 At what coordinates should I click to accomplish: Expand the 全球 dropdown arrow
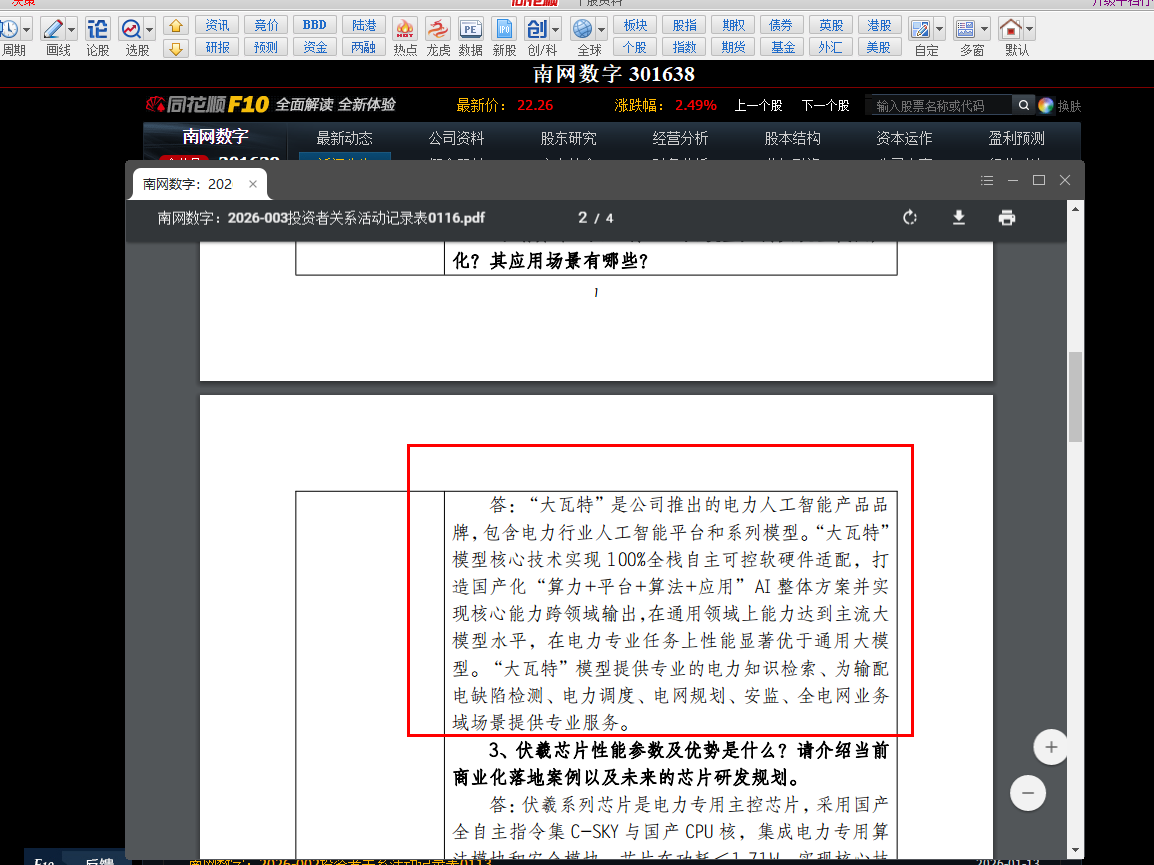click(x=601, y=30)
